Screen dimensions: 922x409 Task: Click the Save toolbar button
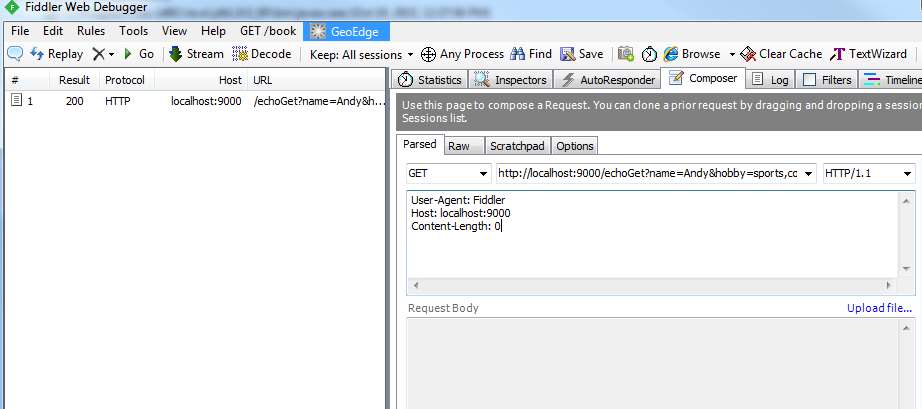pos(582,54)
